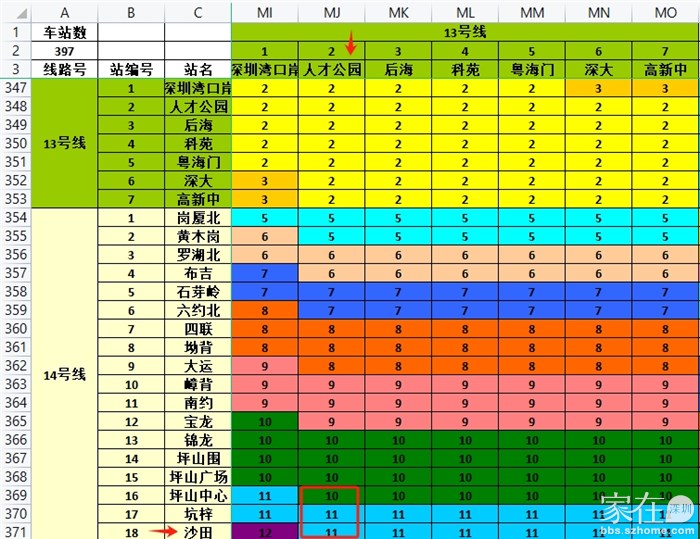The height and width of the screenshot is (539, 700).
Task: Select the 14号线 merged cell in column A
Action: (65, 375)
